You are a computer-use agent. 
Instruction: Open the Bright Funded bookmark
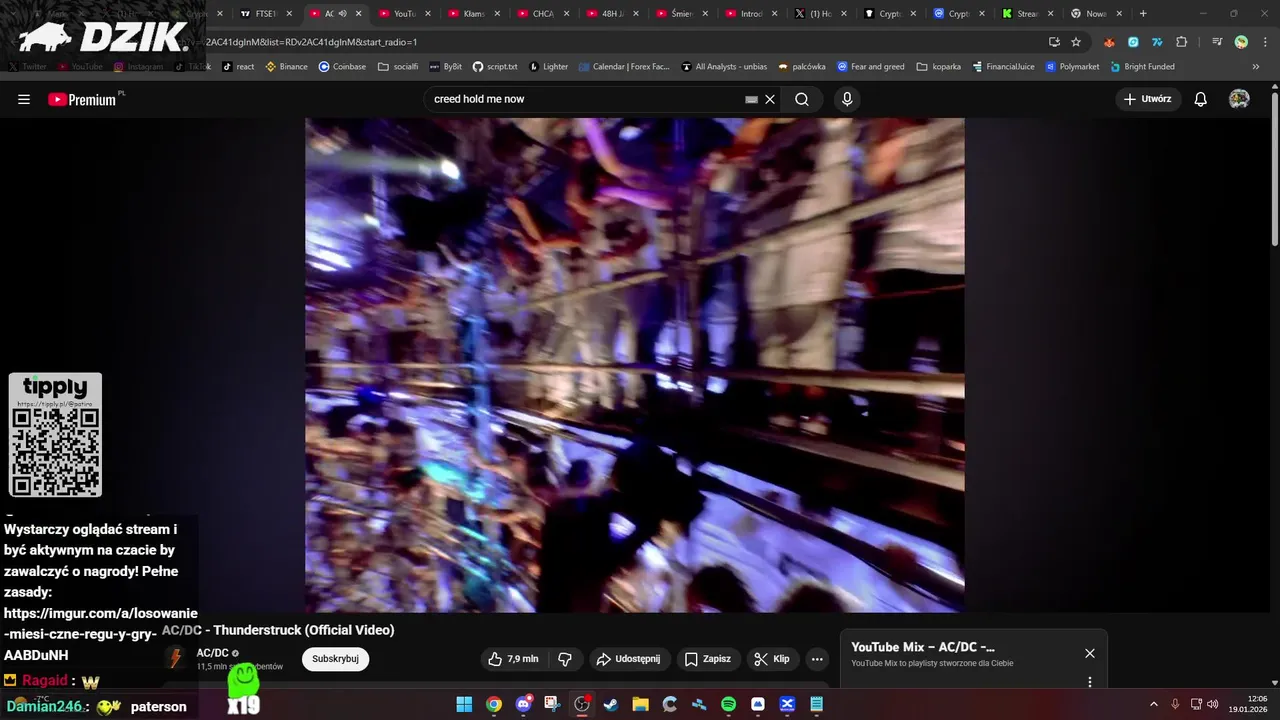pos(1142,67)
